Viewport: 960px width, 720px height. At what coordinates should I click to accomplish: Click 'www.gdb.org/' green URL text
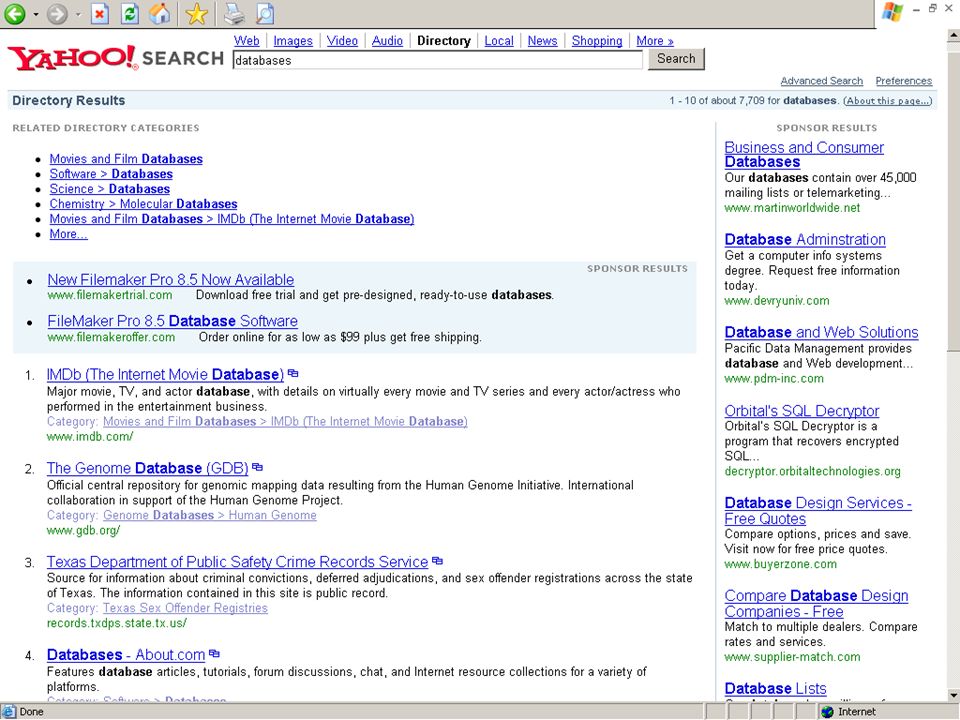tap(83, 530)
